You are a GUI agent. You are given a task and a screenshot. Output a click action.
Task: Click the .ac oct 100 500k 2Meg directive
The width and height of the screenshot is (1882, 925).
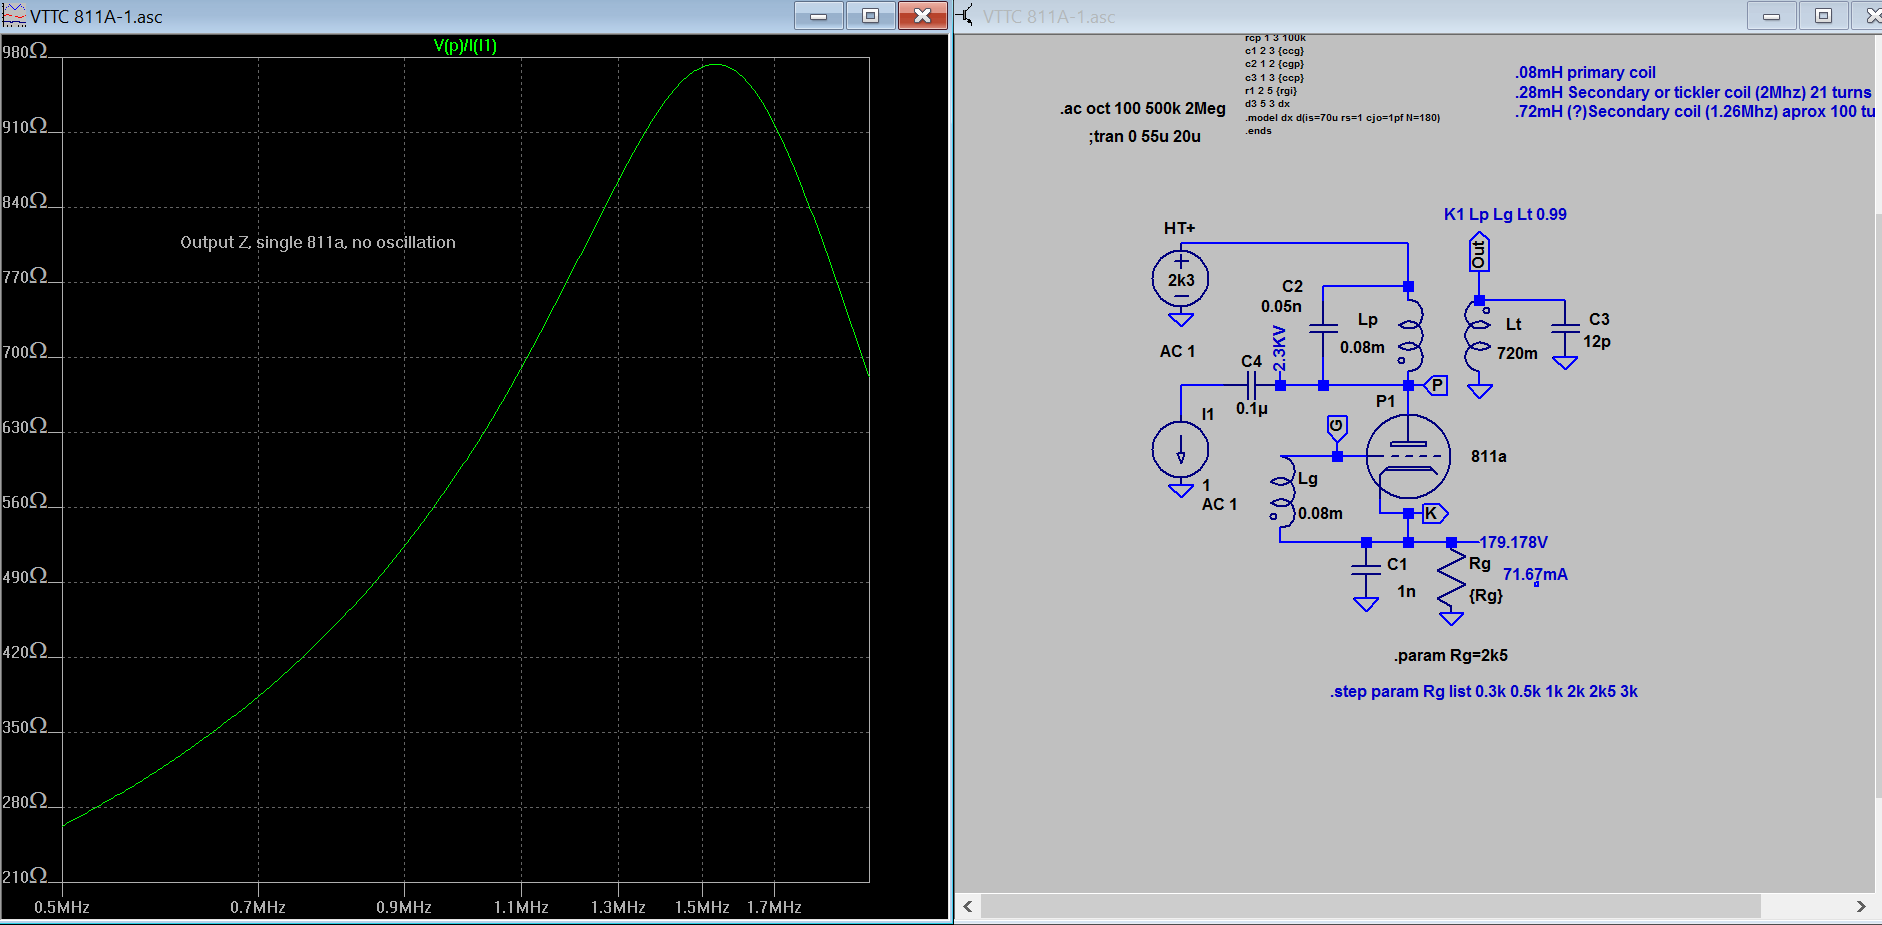(x=1143, y=108)
